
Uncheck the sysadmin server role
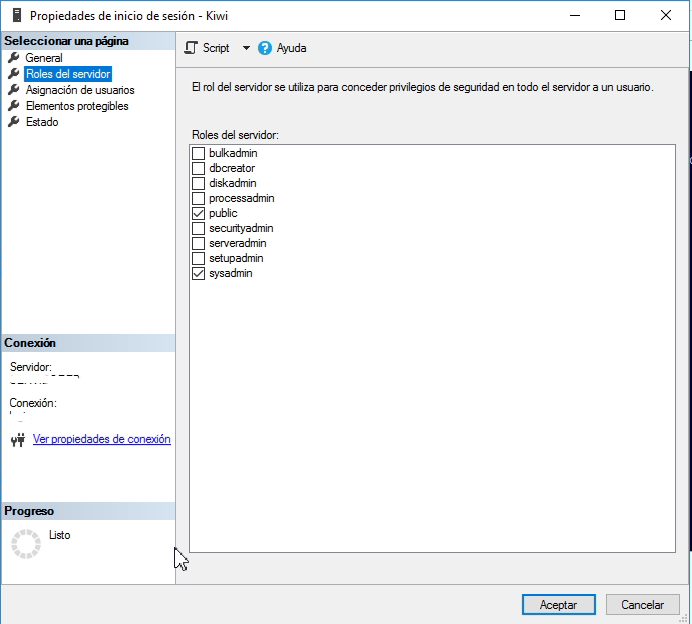tap(198, 273)
